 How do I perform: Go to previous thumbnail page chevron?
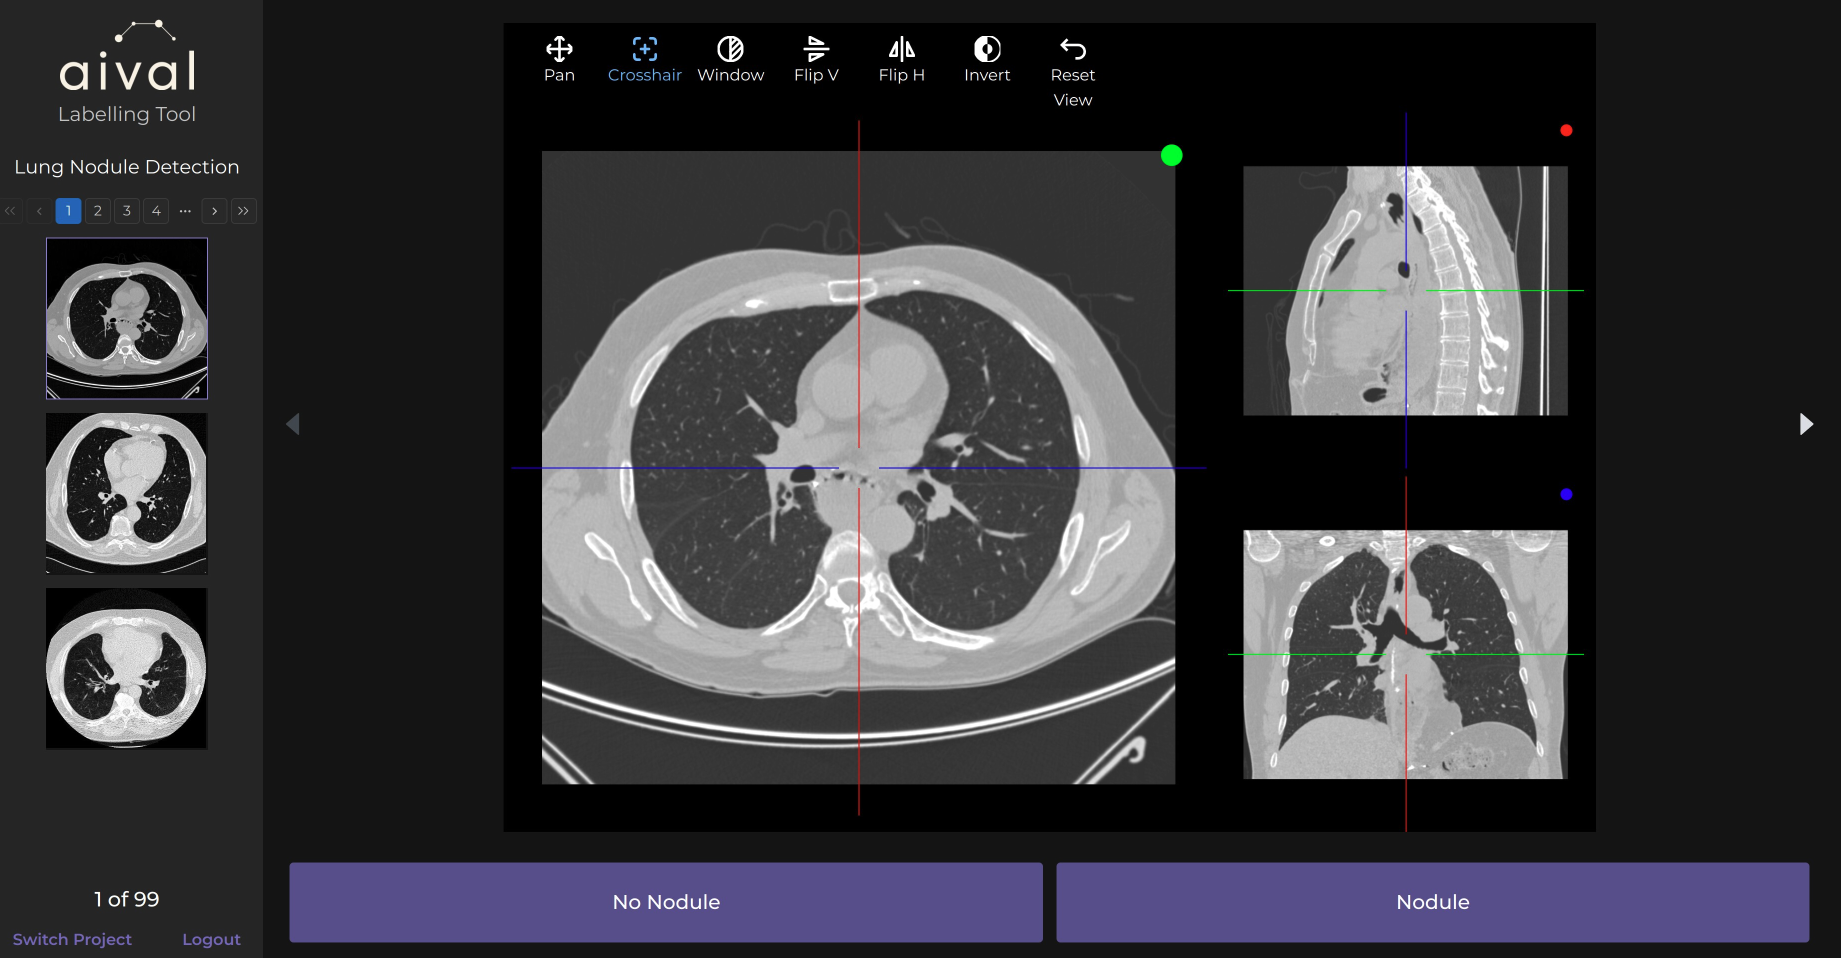pos(39,211)
